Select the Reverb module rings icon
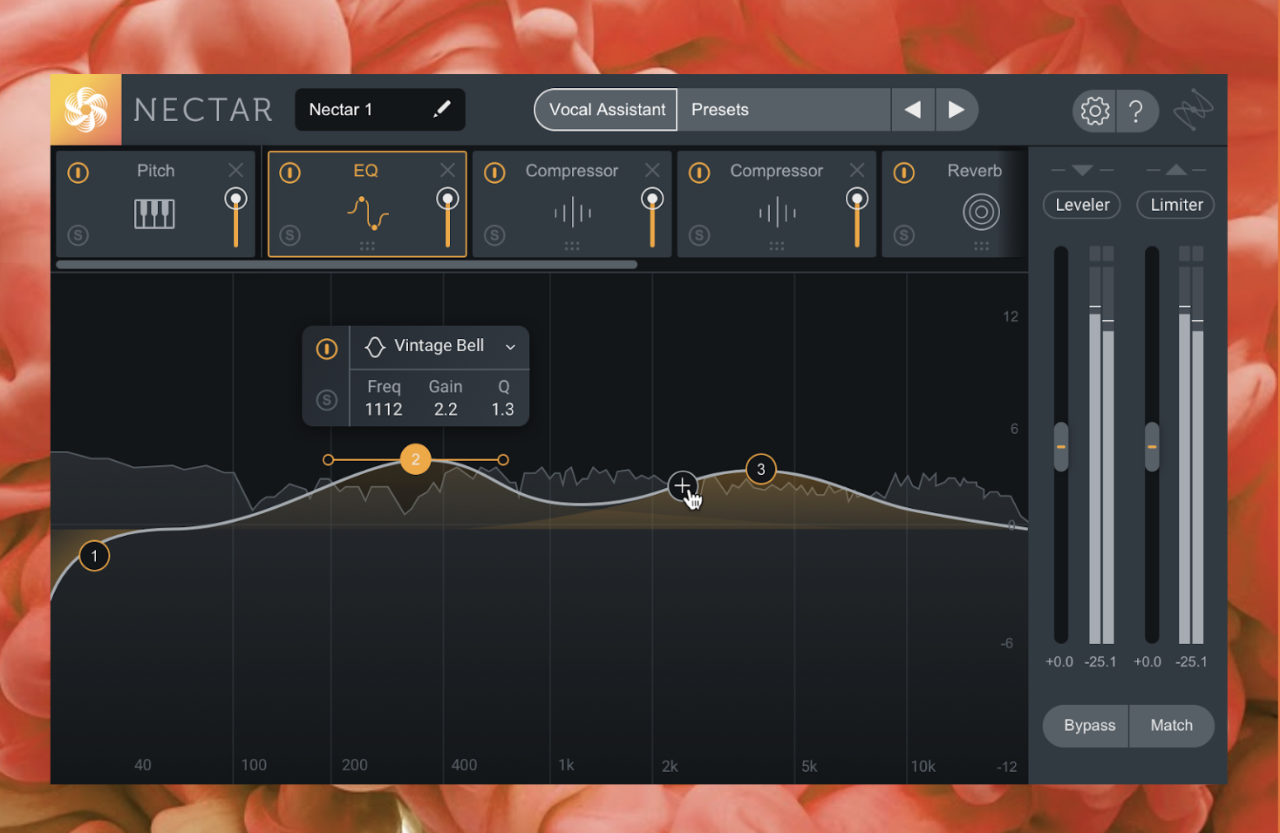Screen dimensions: 1280x833 click(x=981, y=213)
